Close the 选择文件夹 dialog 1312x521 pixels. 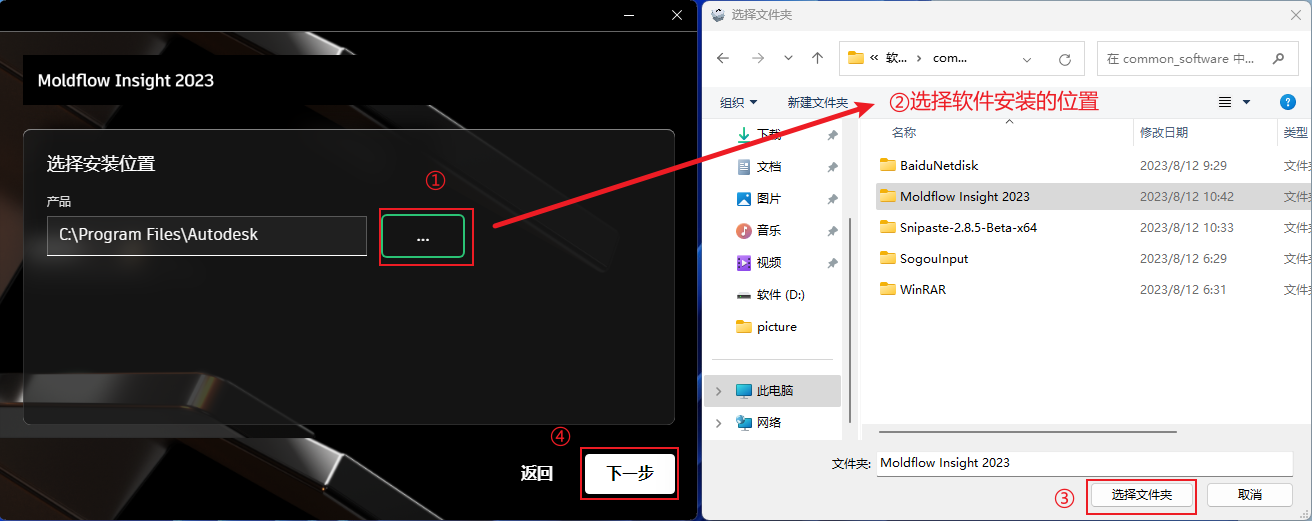point(1294,14)
